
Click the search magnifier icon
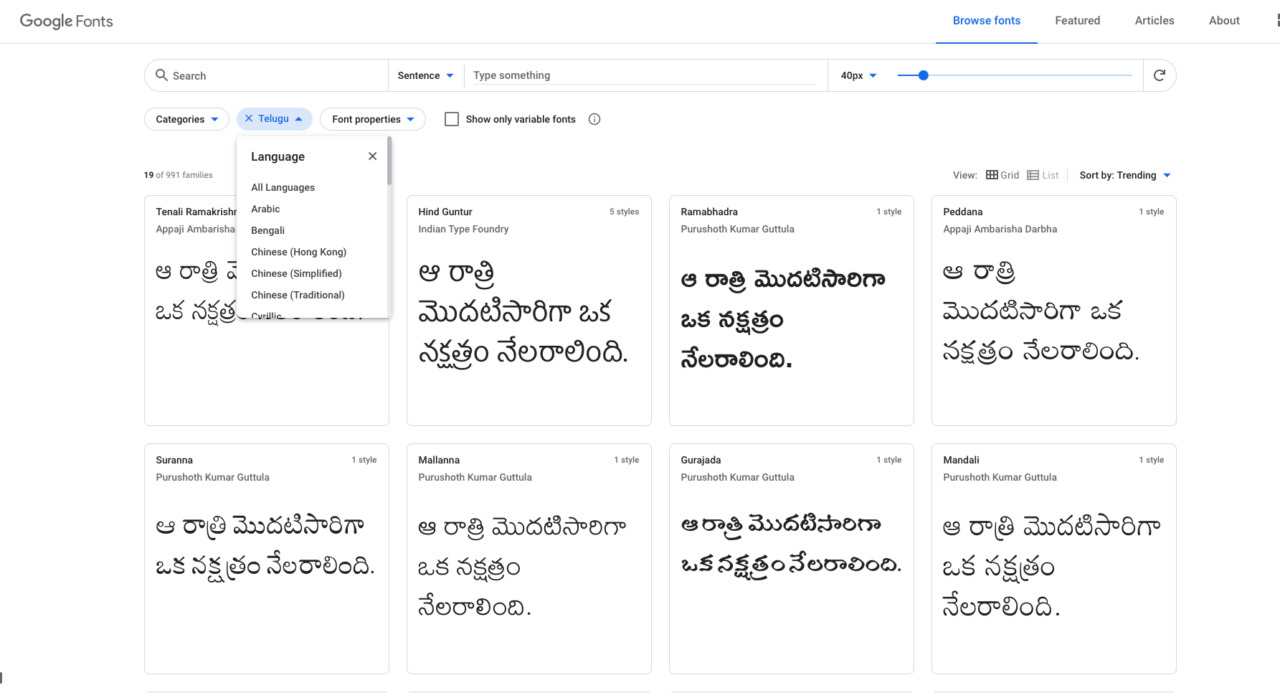pyautogui.click(x=161, y=75)
